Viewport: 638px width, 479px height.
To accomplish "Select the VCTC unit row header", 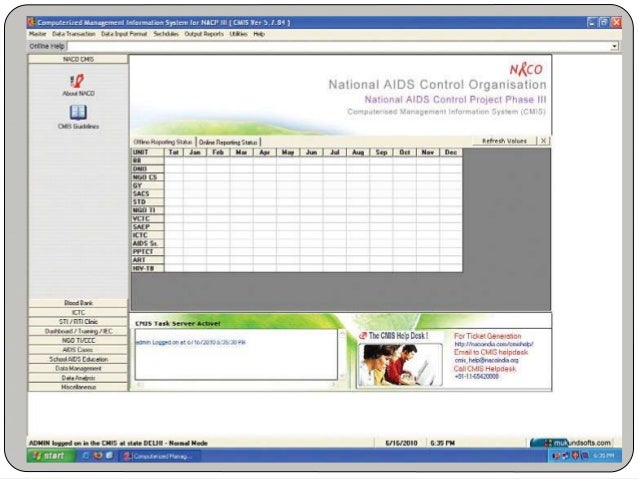I will 148,219.
